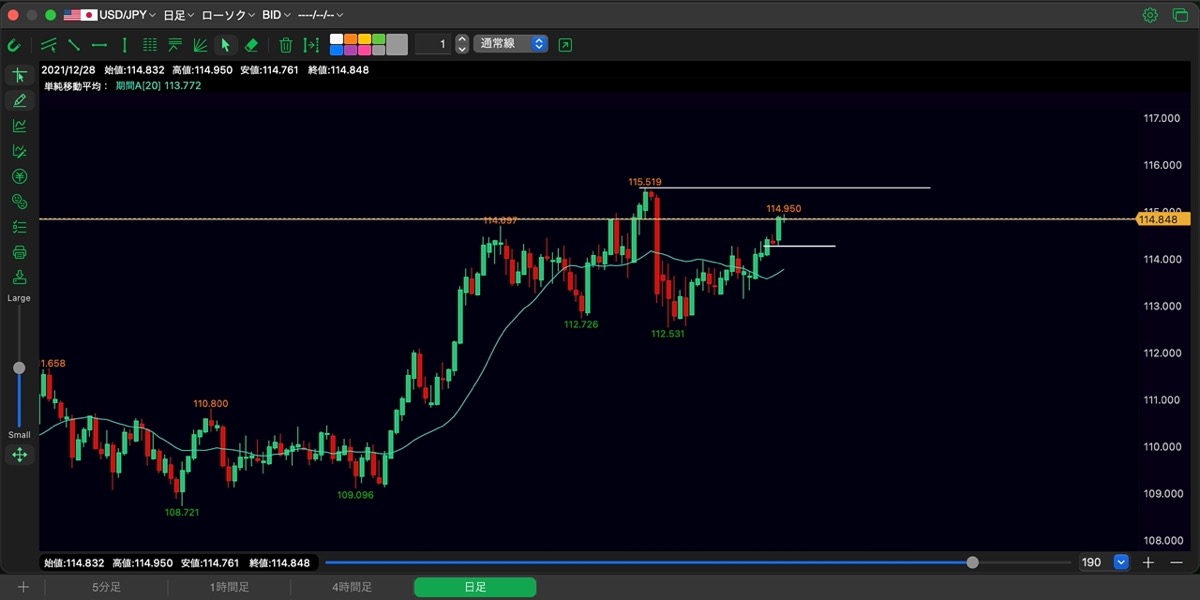1200x600 pixels.
Task: Switch to the 4時間足 tab
Action: coord(352,587)
